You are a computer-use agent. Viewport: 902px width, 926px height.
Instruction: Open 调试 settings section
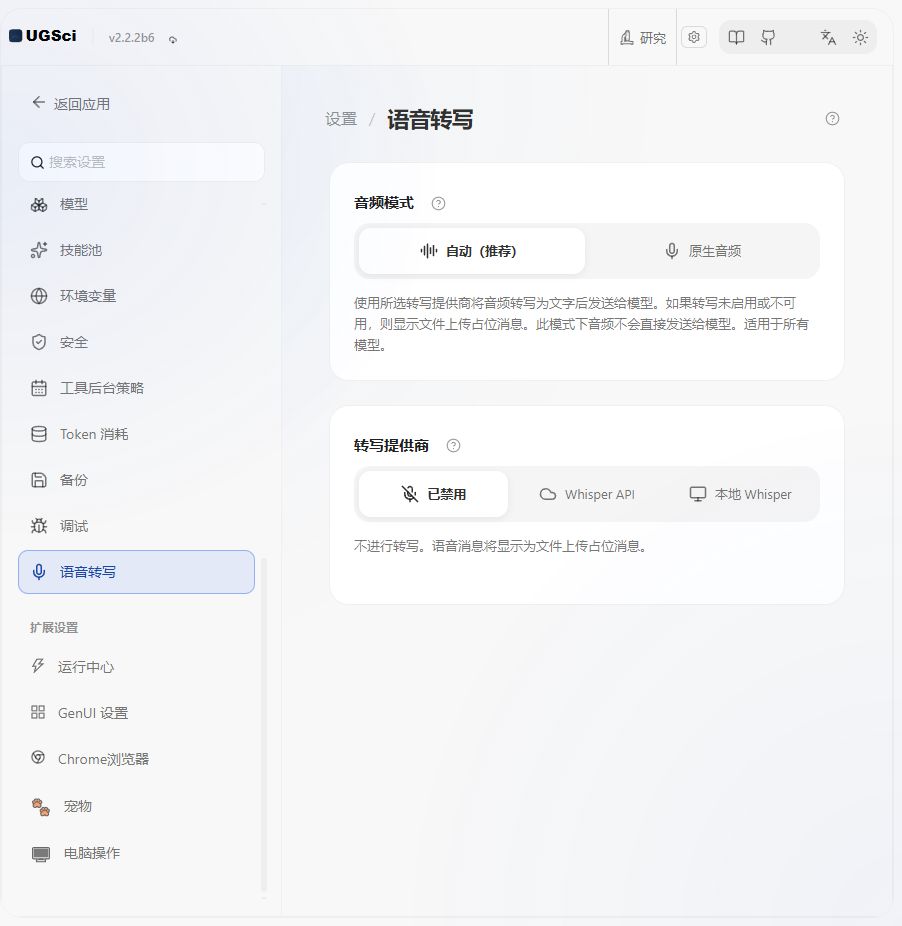point(136,526)
